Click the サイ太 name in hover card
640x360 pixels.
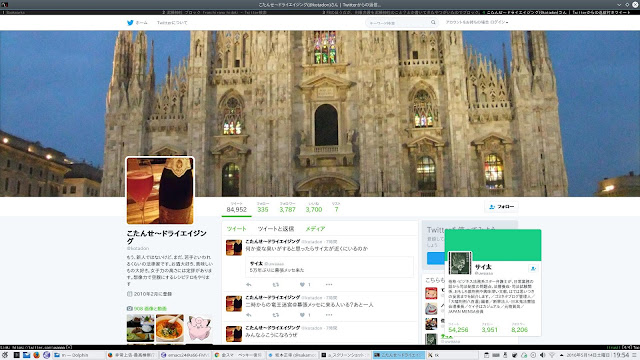(x=483, y=267)
